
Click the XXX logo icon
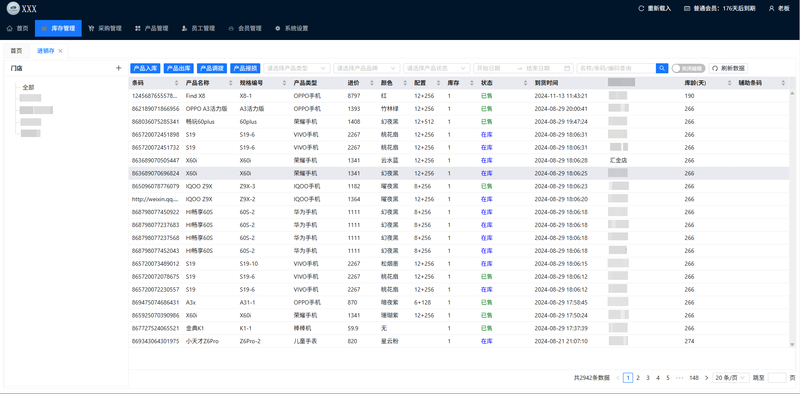pyautogui.click(x=13, y=8)
